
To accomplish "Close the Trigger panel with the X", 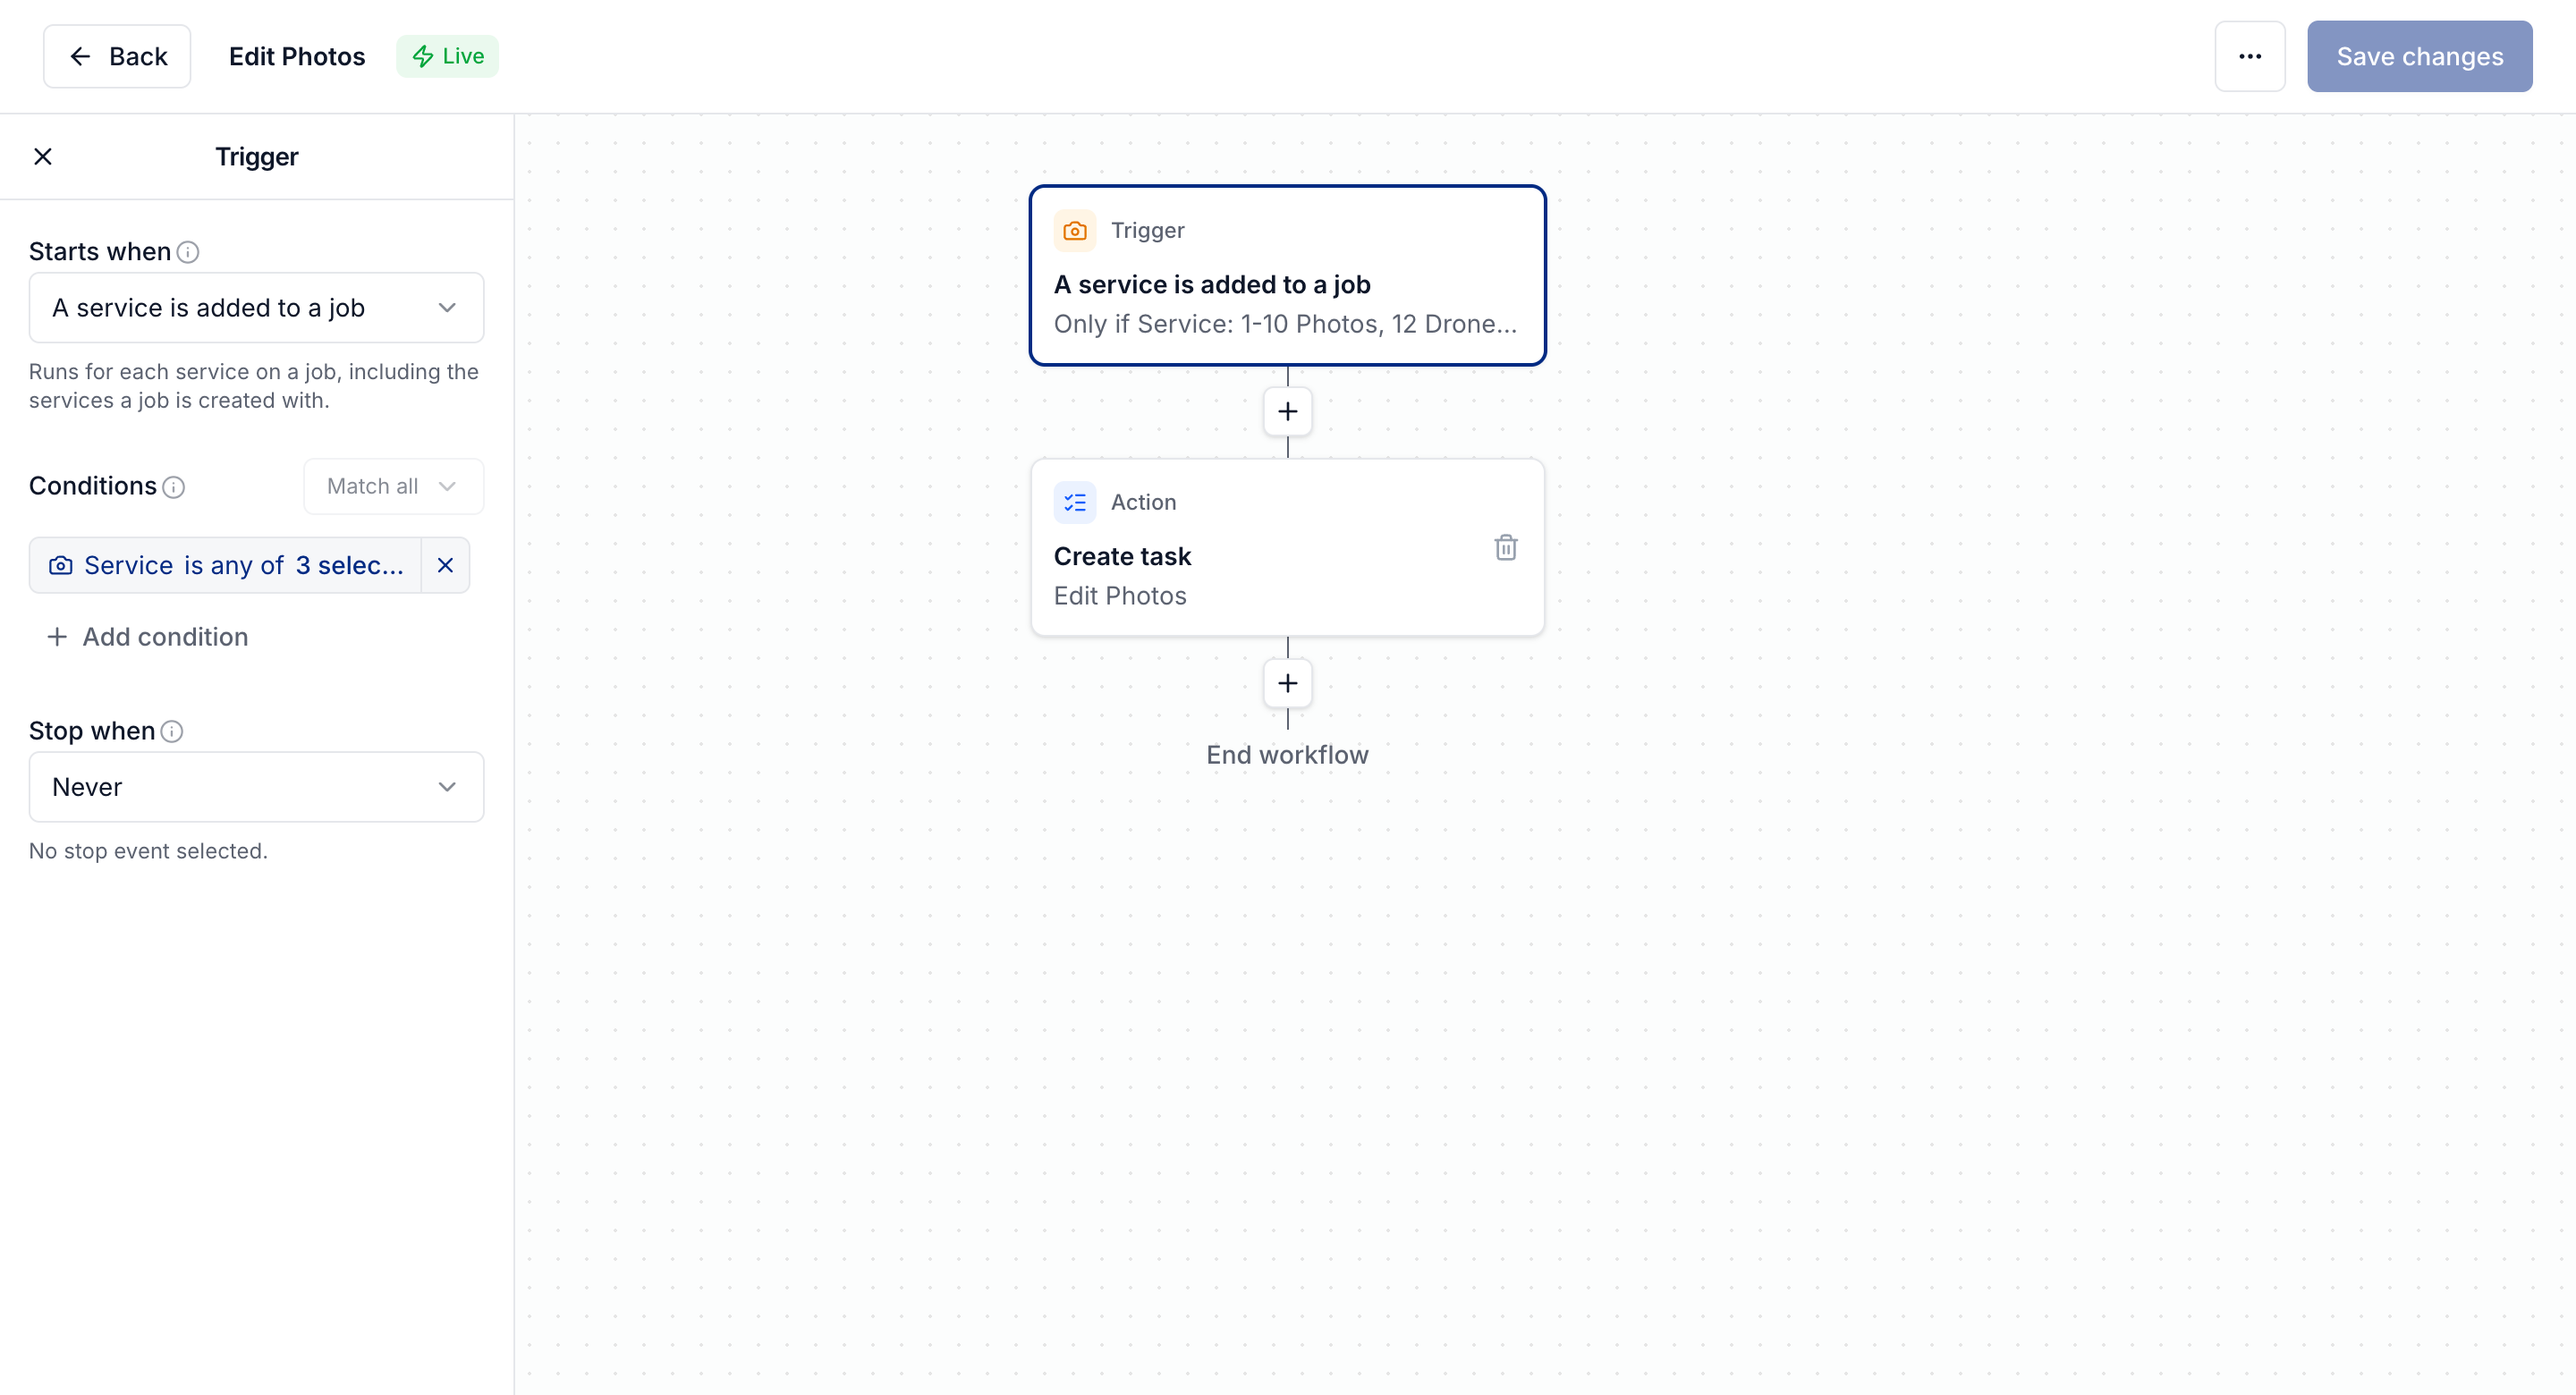I will click(x=43, y=156).
